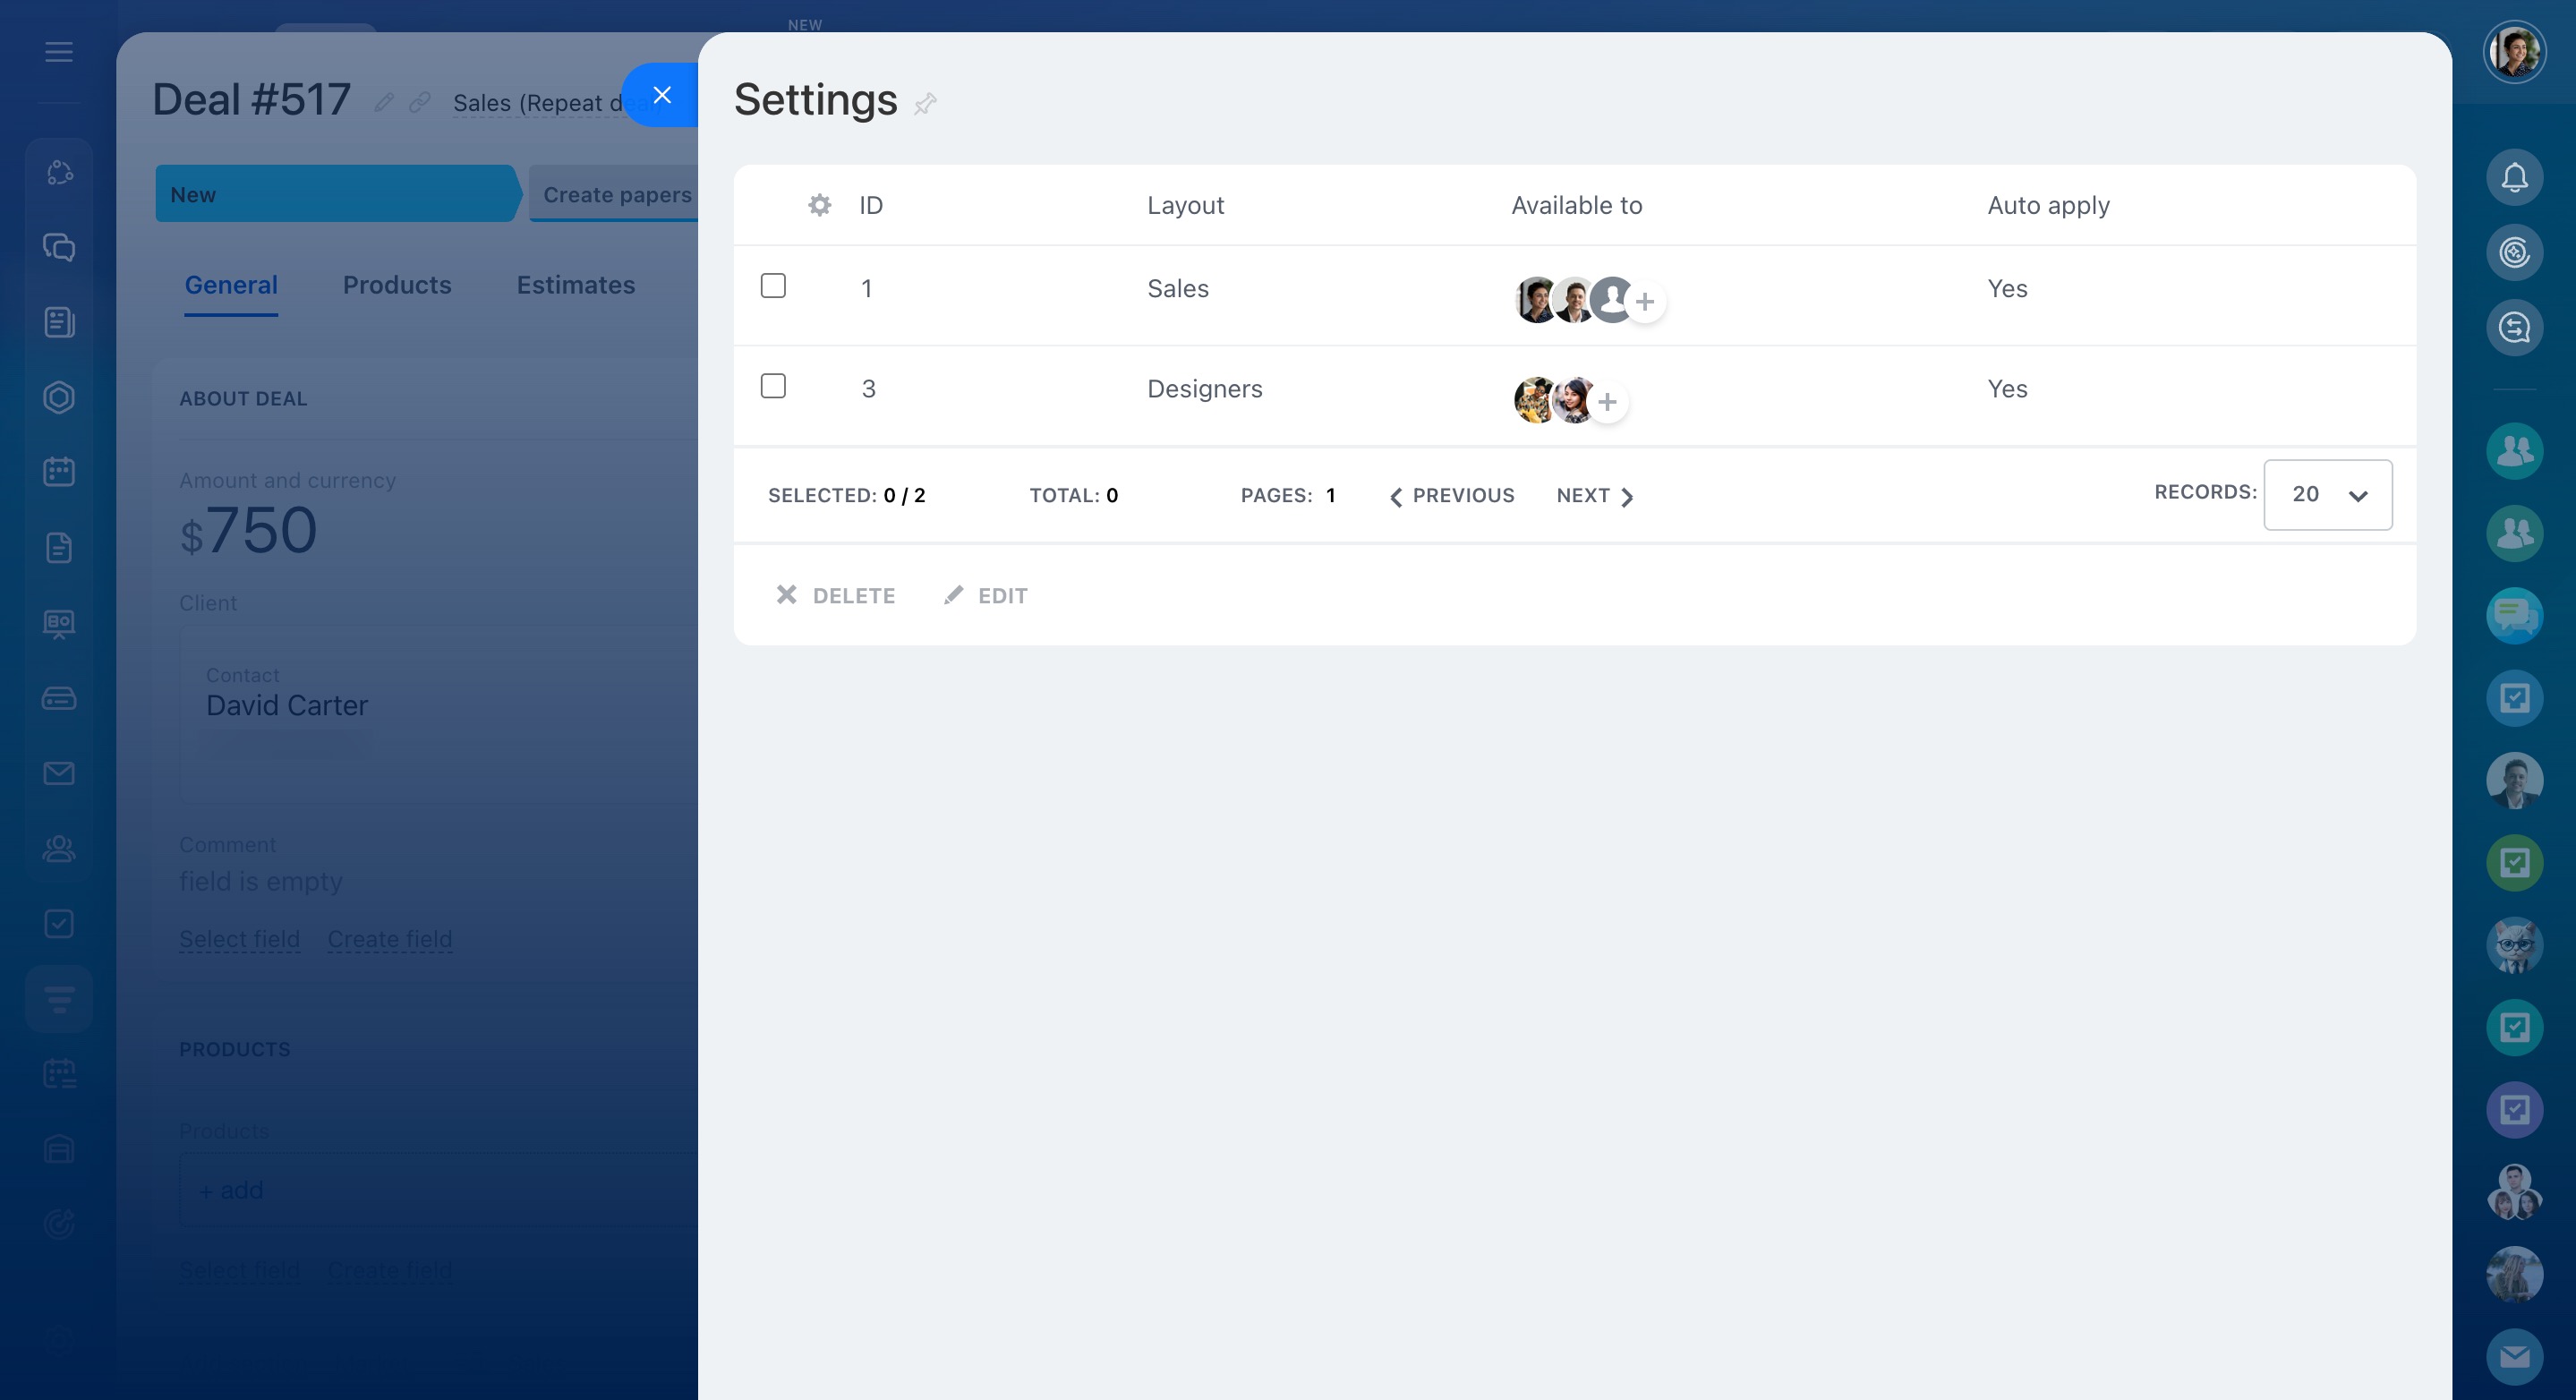Click the edit pencil next to Deal #517
The height and width of the screenshot is (1400, 2576).
point(384,102)
